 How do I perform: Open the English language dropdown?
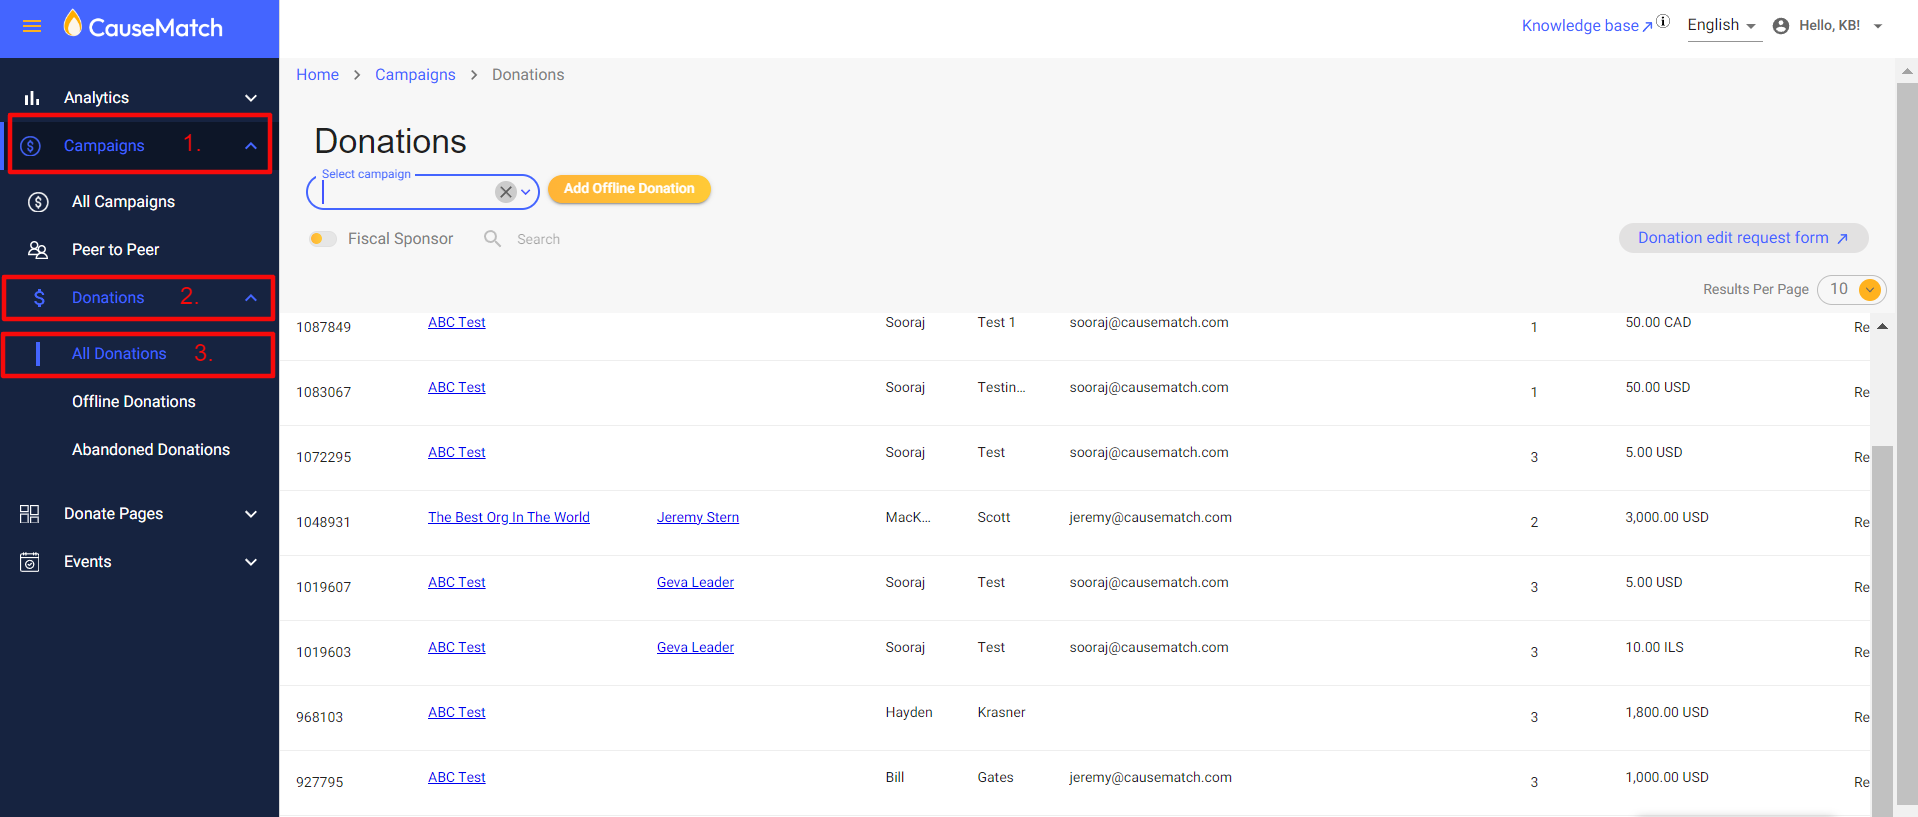pos(1722,26)
